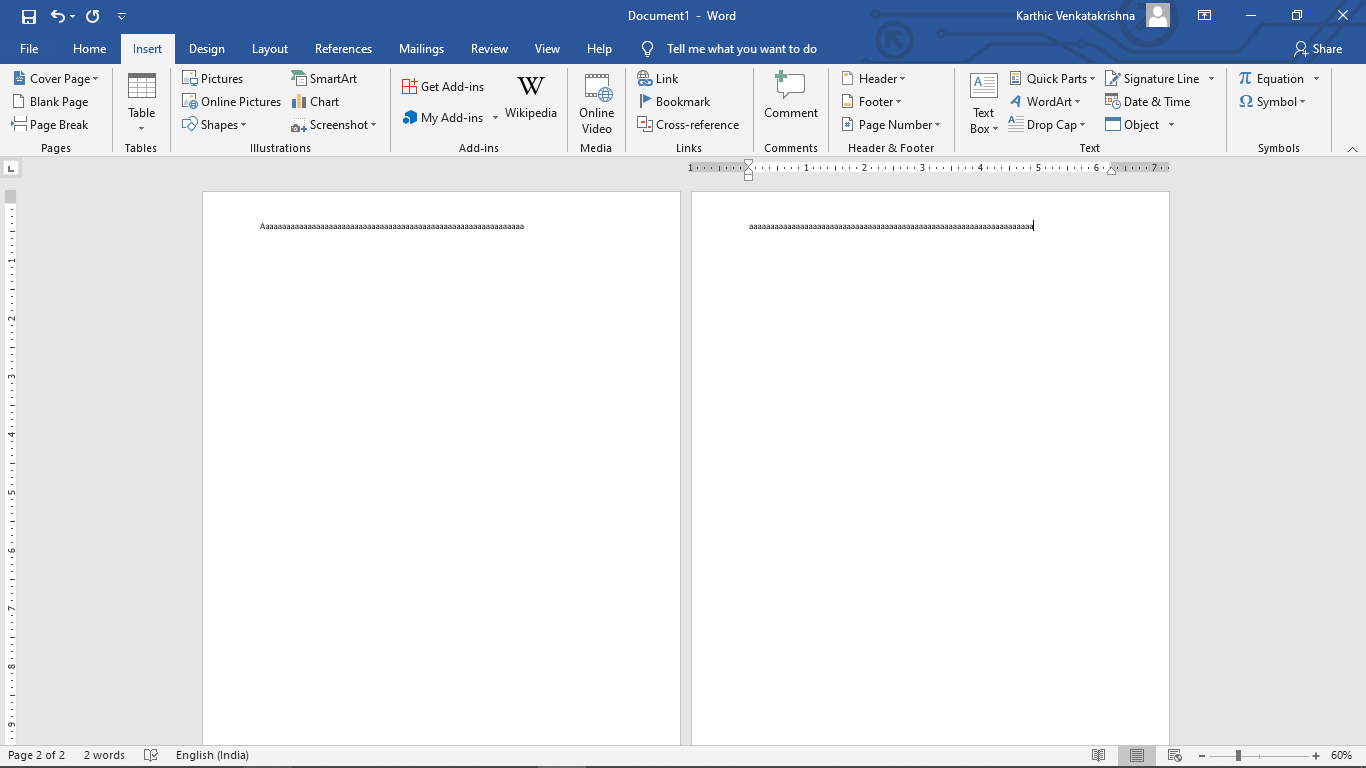Screen dimensions: 1366x768
Task: Switch to Read Mode view
Action: click(x=1098, y=755)
